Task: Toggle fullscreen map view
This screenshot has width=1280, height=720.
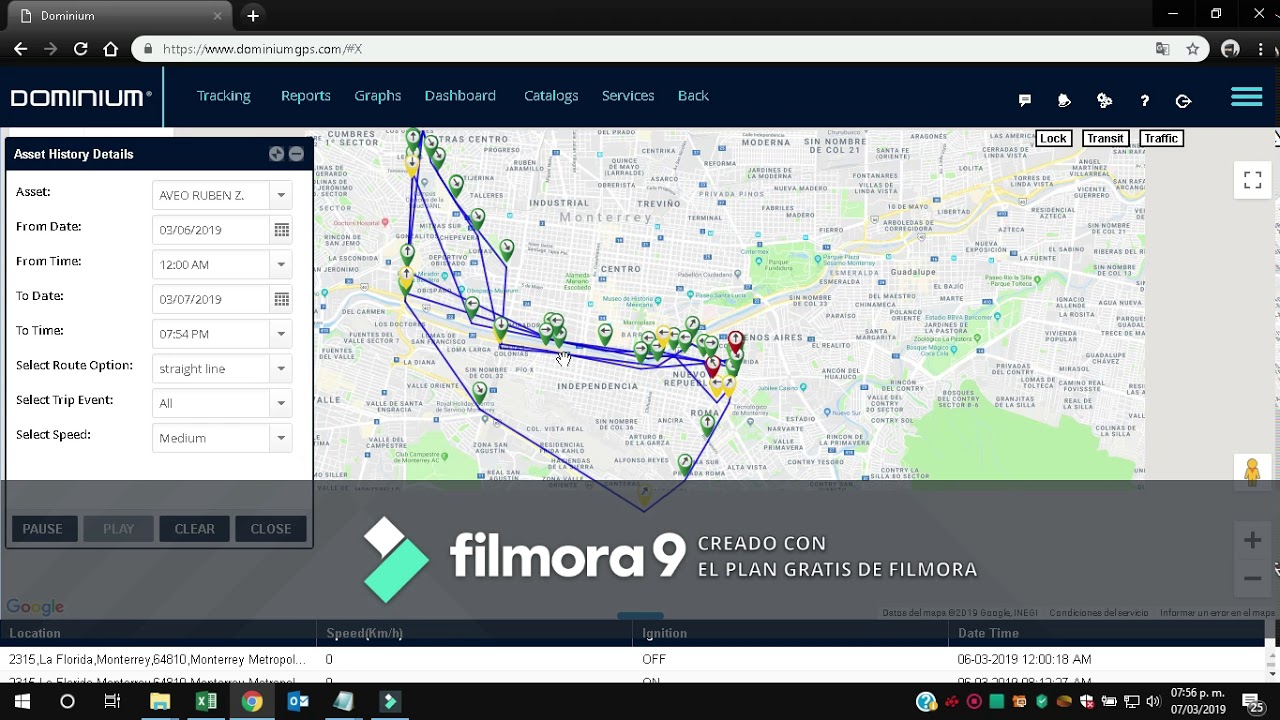Action: click(1252, 180)
